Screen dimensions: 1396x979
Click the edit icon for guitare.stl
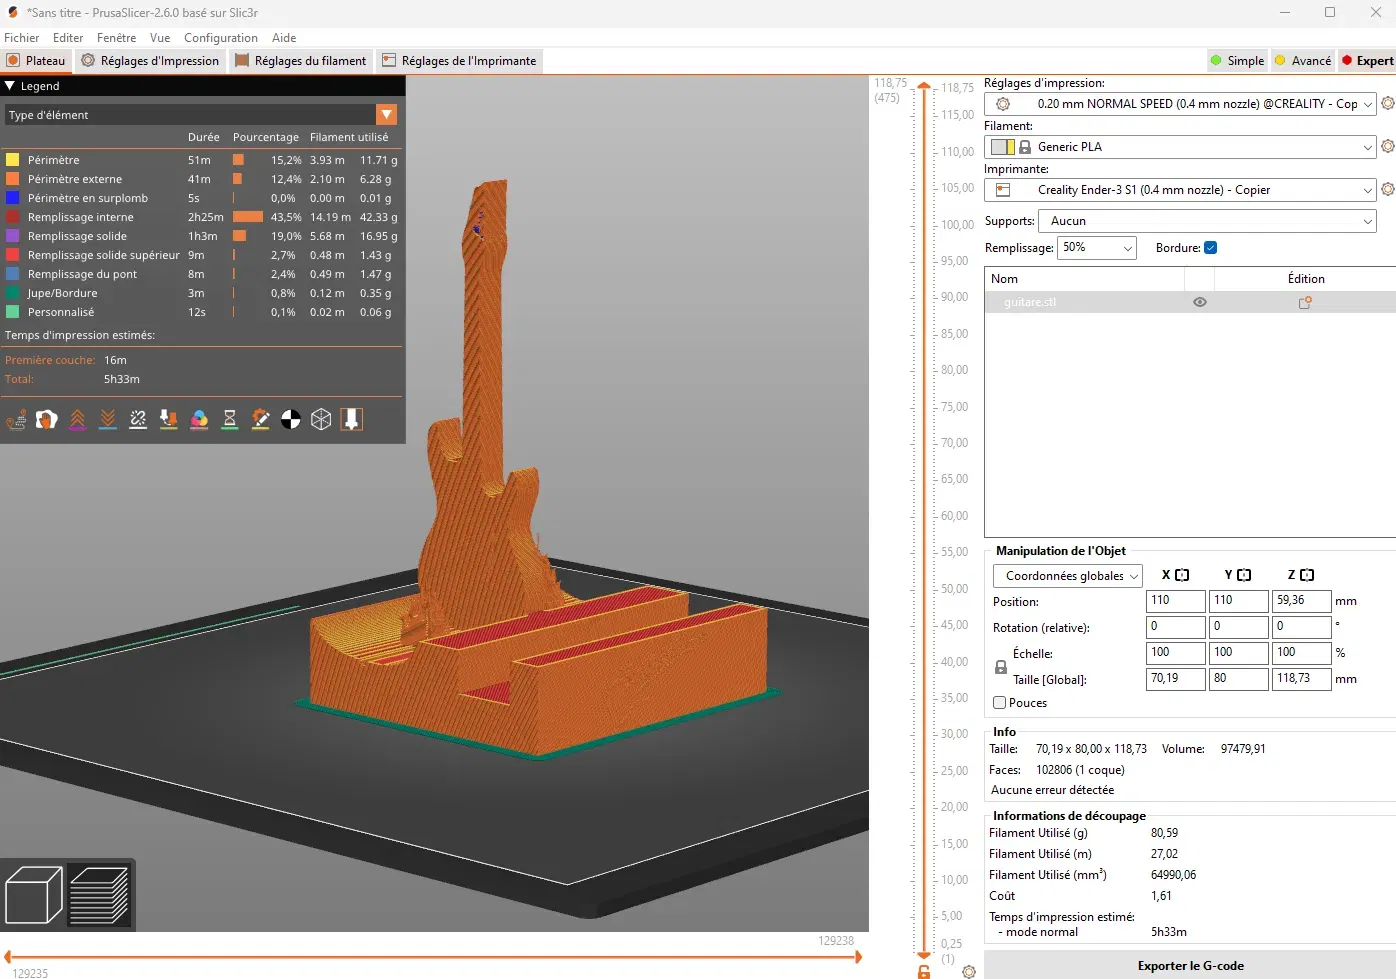tap(1305, 302)
